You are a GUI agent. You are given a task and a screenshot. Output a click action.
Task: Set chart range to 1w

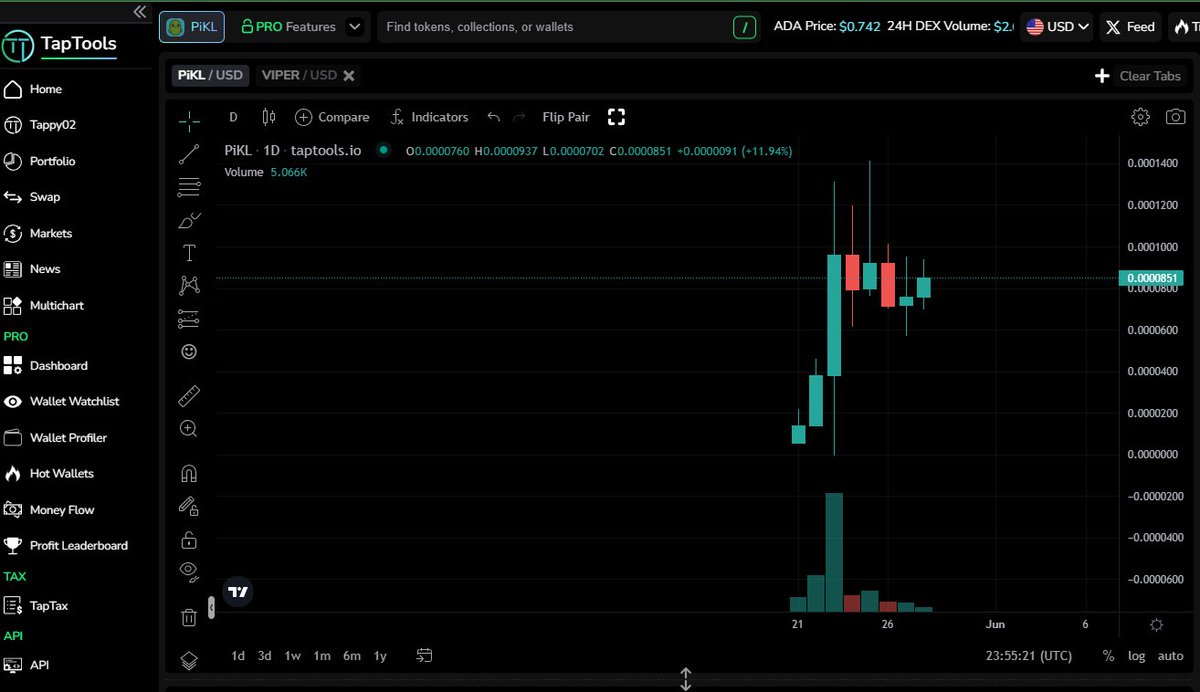293,656
